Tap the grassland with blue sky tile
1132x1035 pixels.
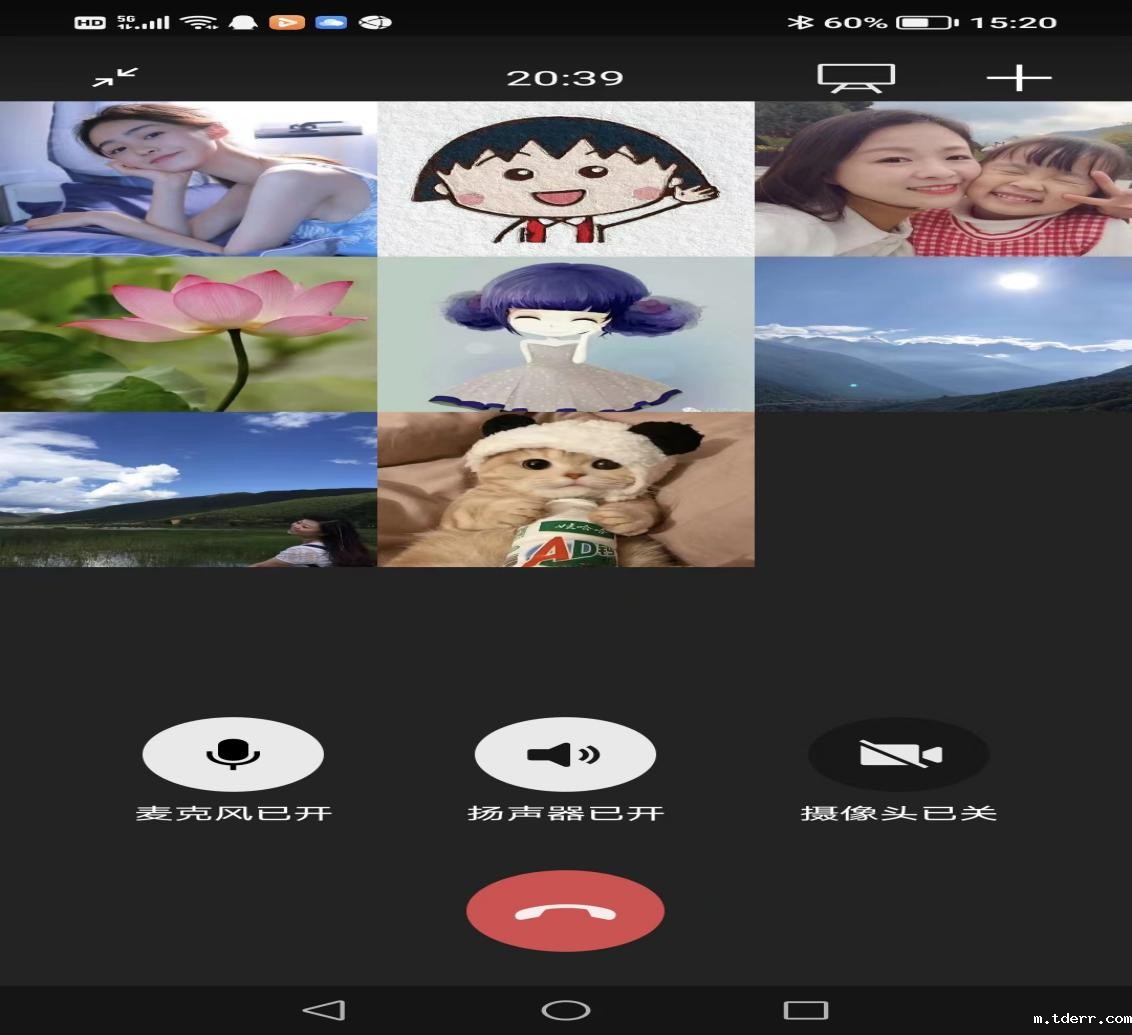coord(188,490)
